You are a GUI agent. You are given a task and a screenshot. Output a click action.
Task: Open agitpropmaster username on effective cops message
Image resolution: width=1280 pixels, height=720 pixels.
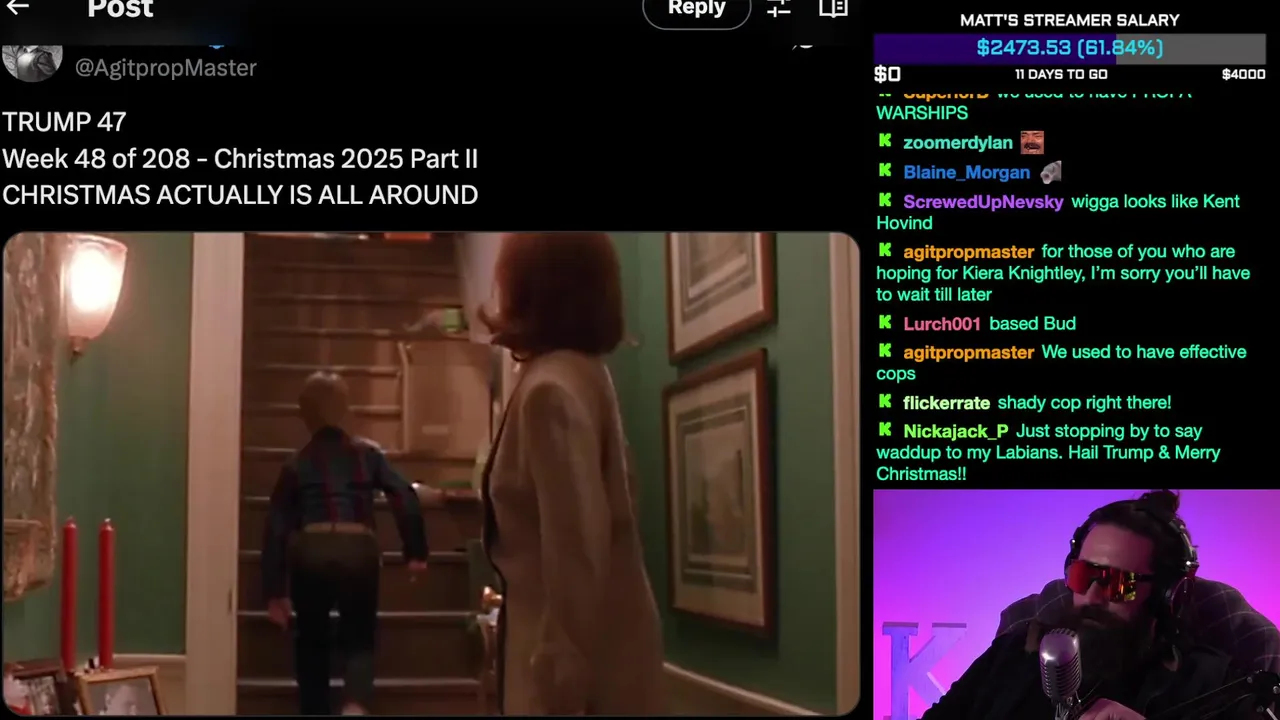pos(968,353)
